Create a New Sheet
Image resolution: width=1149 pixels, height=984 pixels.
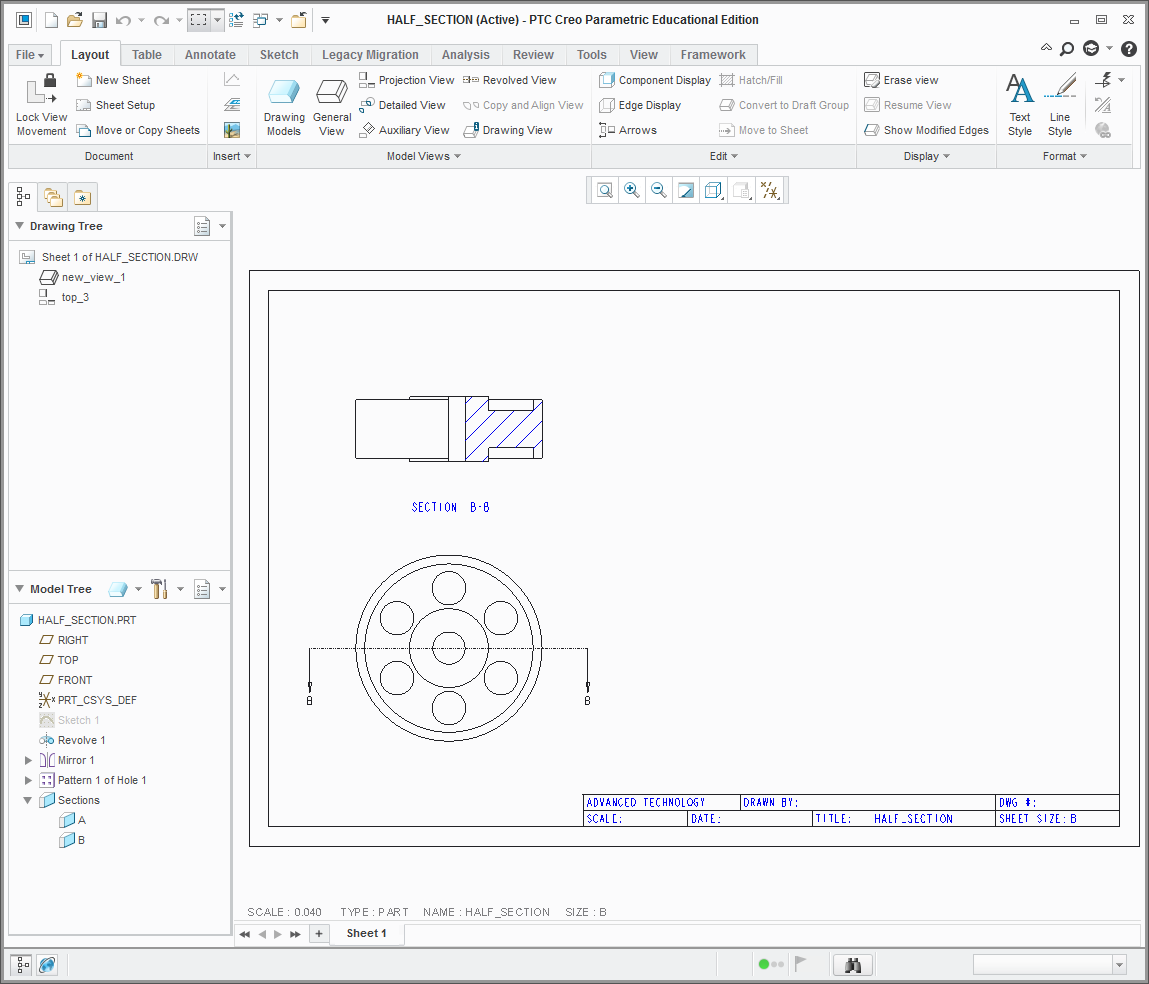pyautogui.click(x=114, y=80)
